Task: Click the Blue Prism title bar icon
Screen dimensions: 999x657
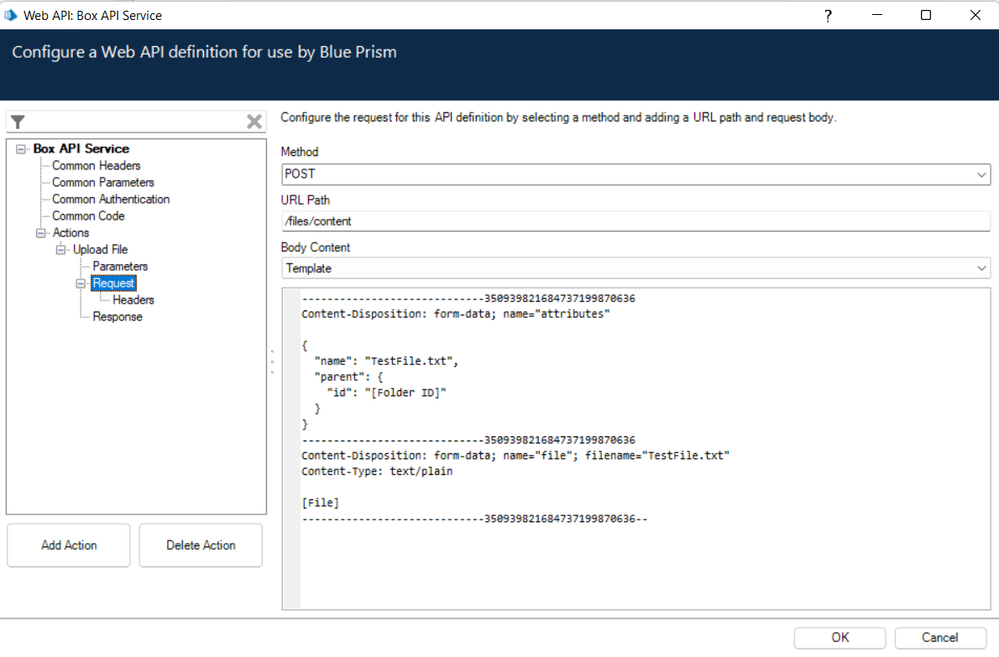Action: click(11, 15)
